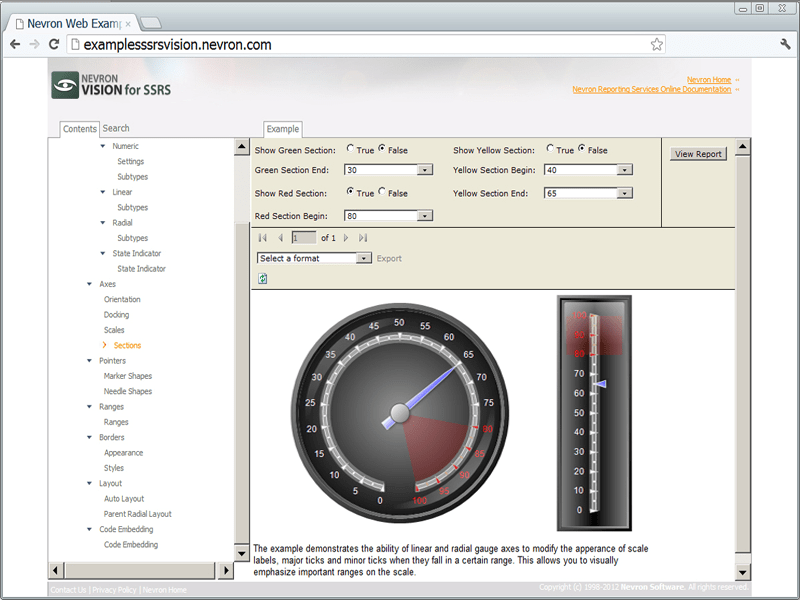Set Show Green Section to False
Image resolution: width=800 pixels, height=600 pixels.
[382, 148]
